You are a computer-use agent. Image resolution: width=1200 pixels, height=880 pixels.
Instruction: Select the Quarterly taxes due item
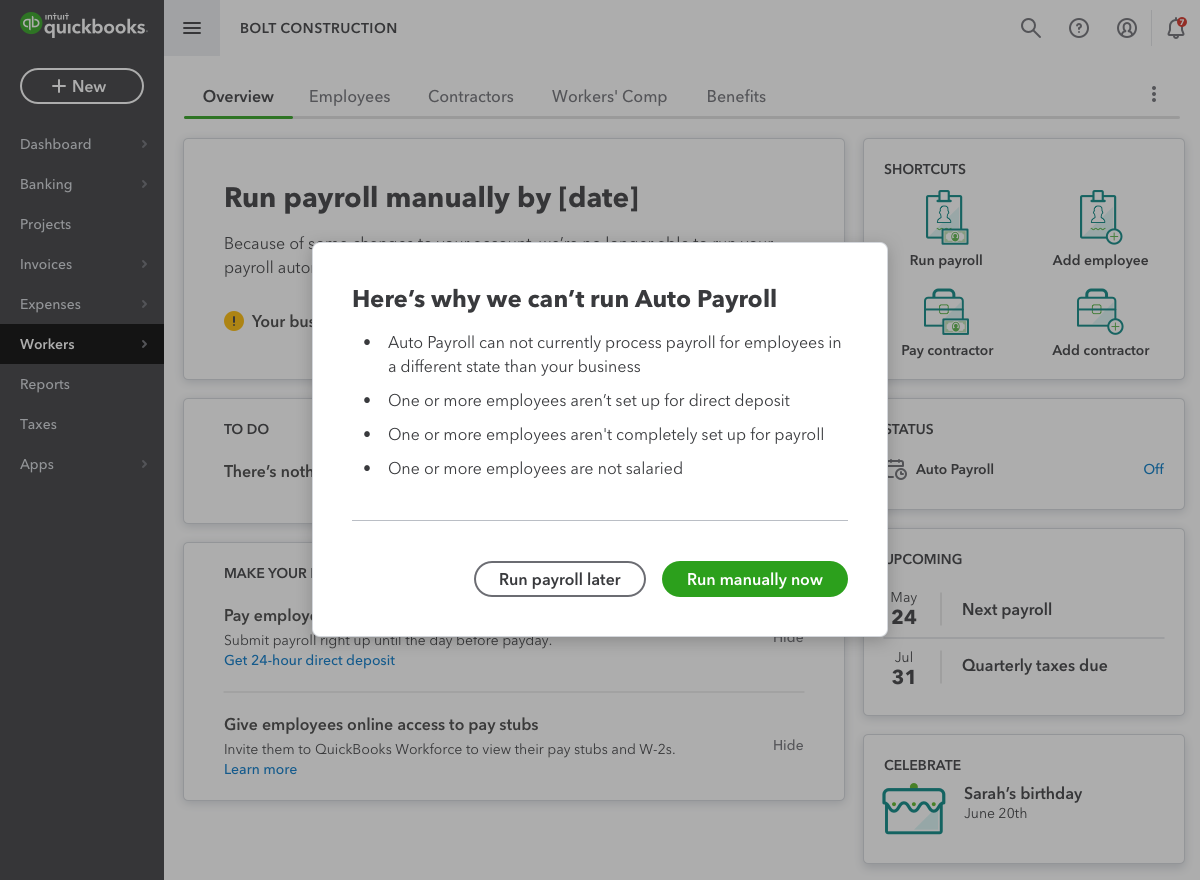(x=1035, y=665)
